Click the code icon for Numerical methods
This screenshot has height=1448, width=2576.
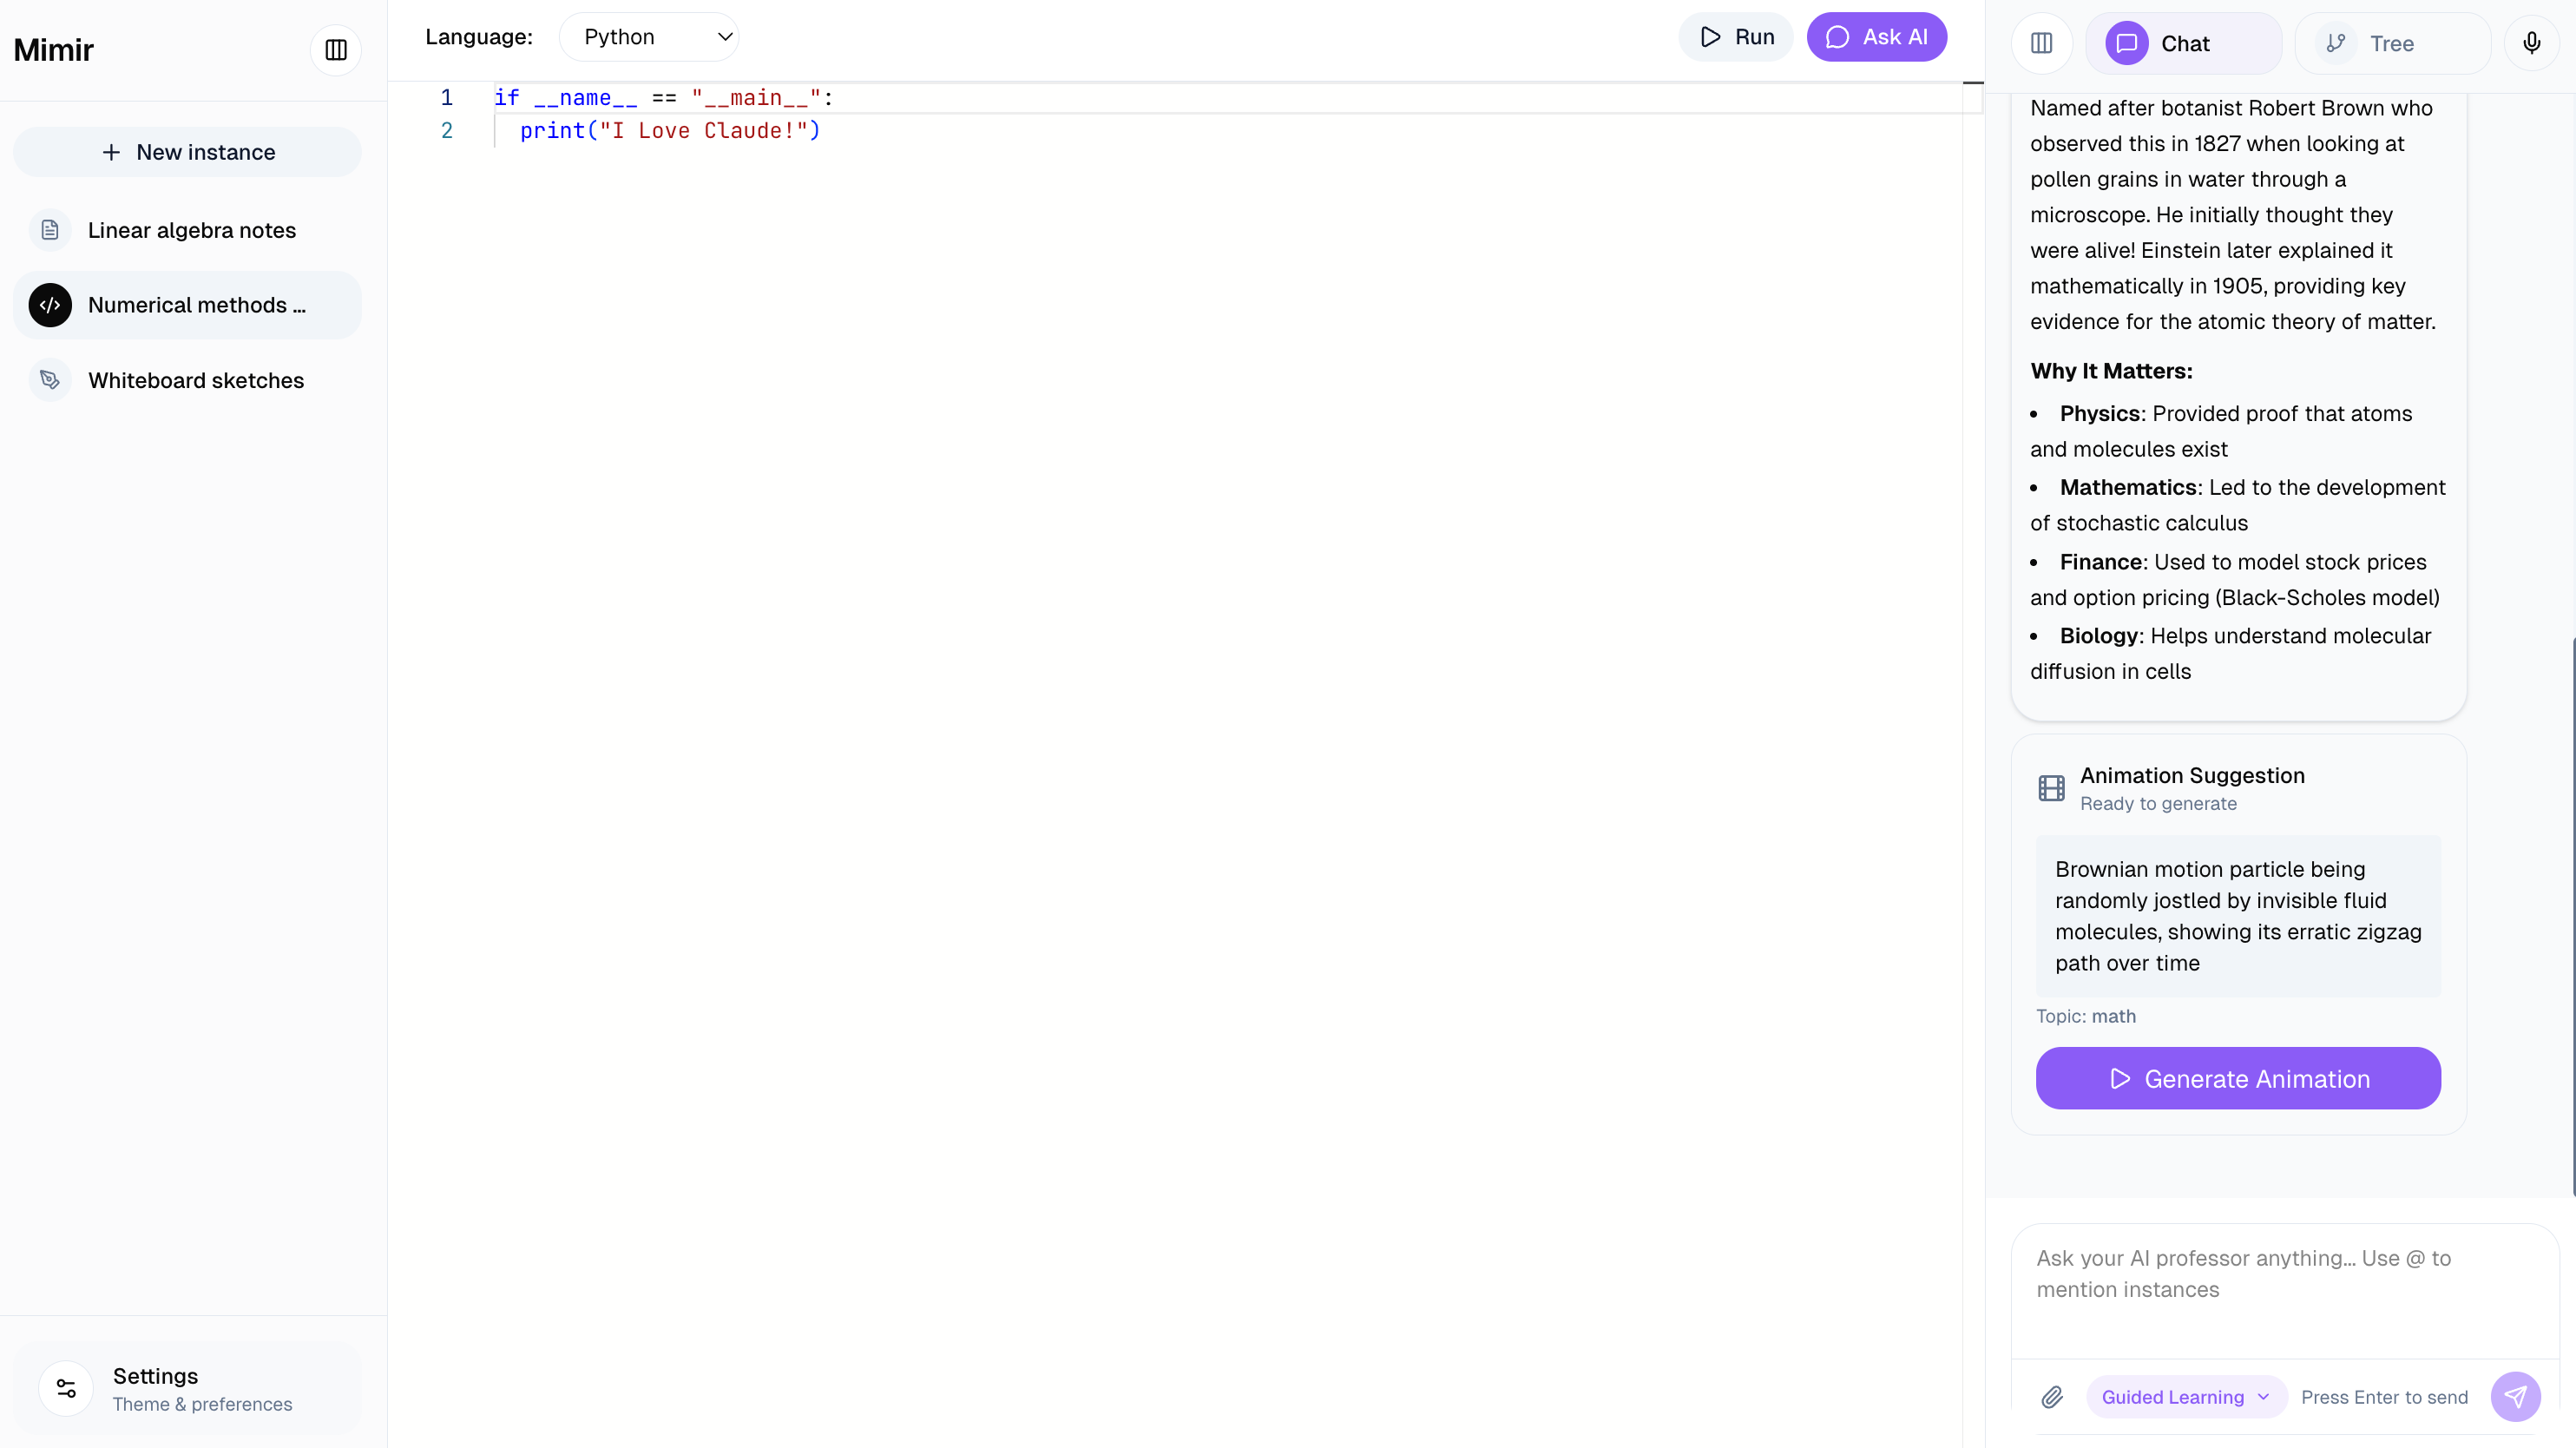(50, 305)
